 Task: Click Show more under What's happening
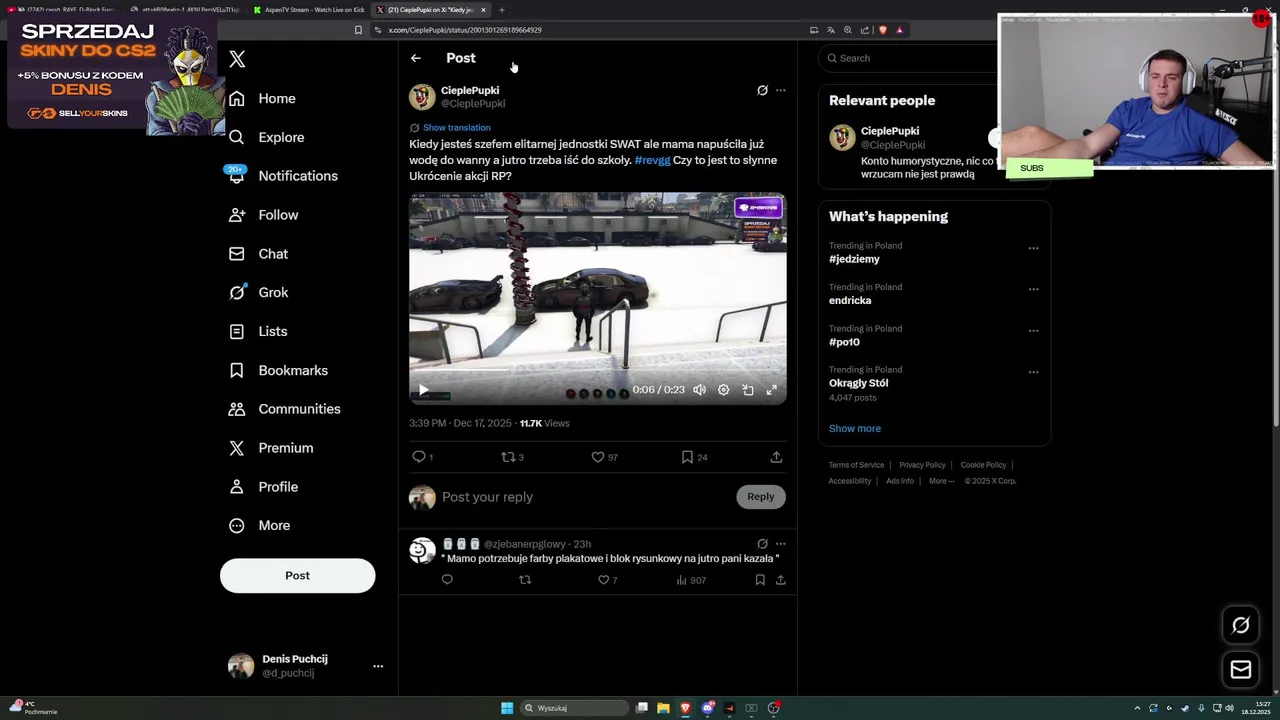[x=855, y=428]
